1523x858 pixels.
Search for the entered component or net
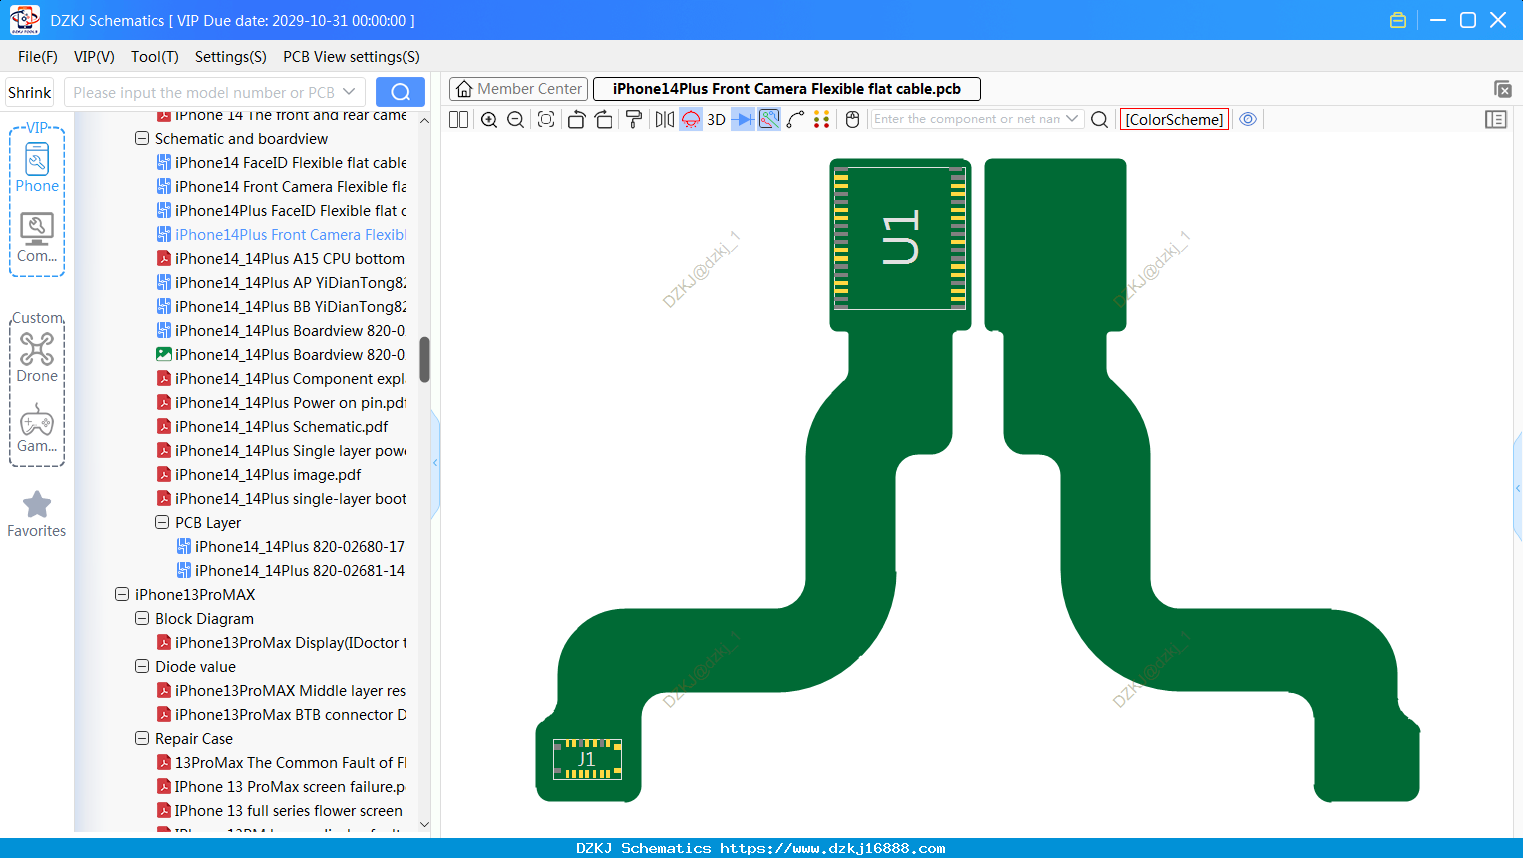[x=1099, y=119]
